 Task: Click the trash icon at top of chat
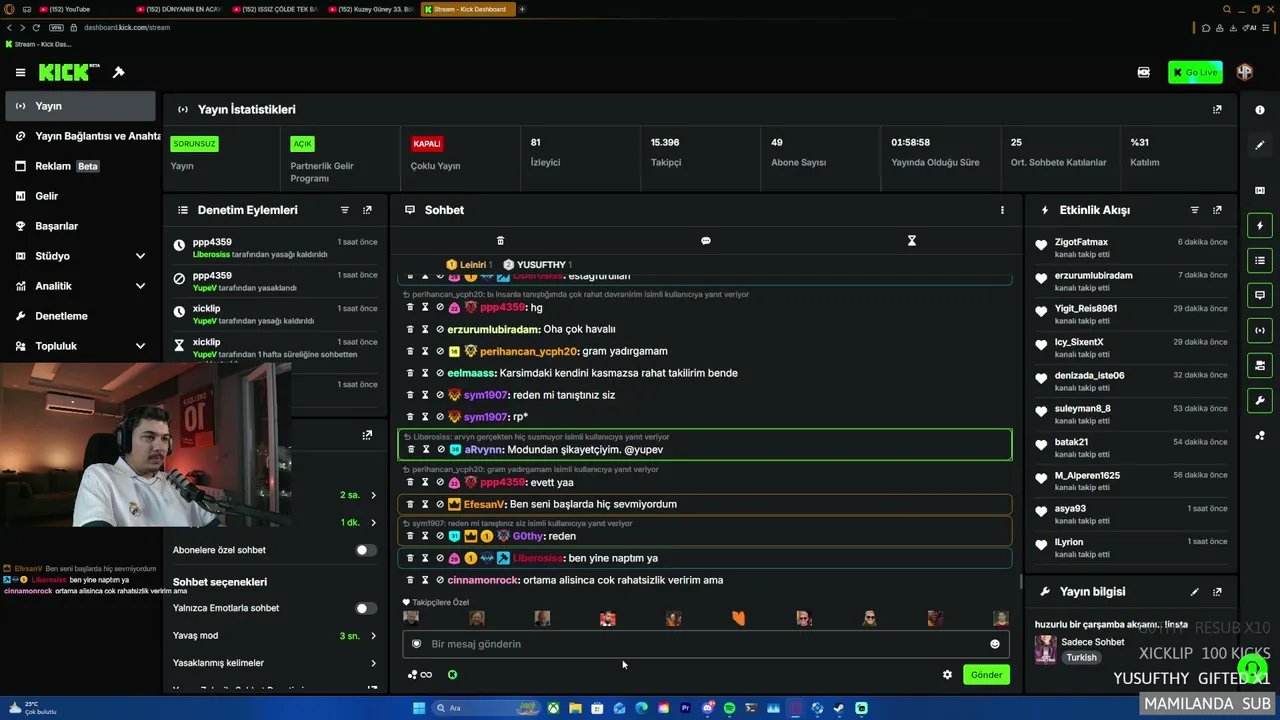point(501,241)
